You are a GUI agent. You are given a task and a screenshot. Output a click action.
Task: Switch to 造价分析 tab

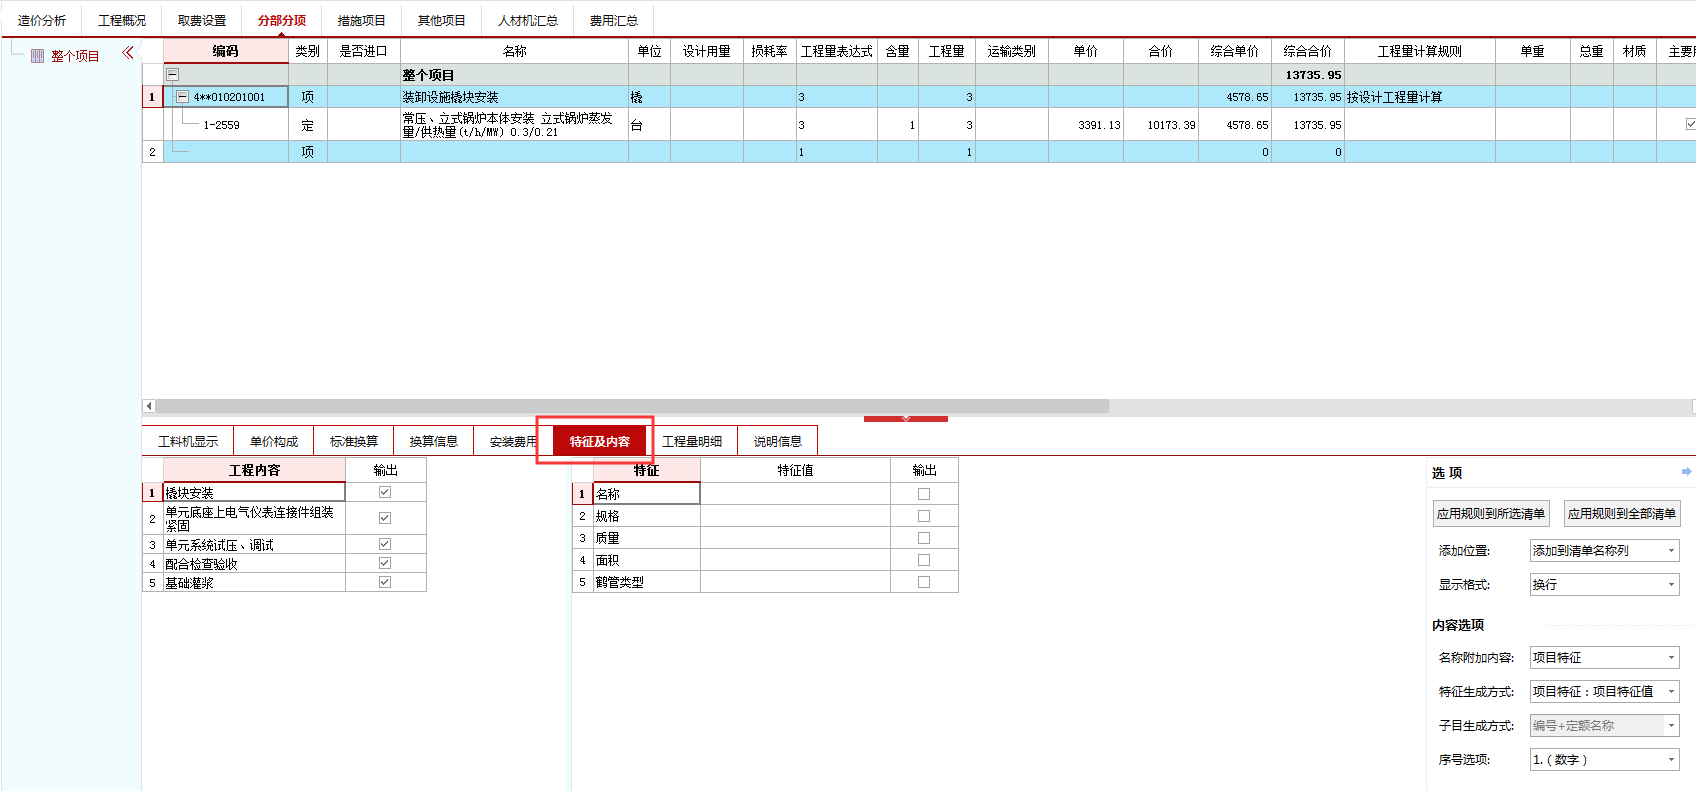coord(42,21)
